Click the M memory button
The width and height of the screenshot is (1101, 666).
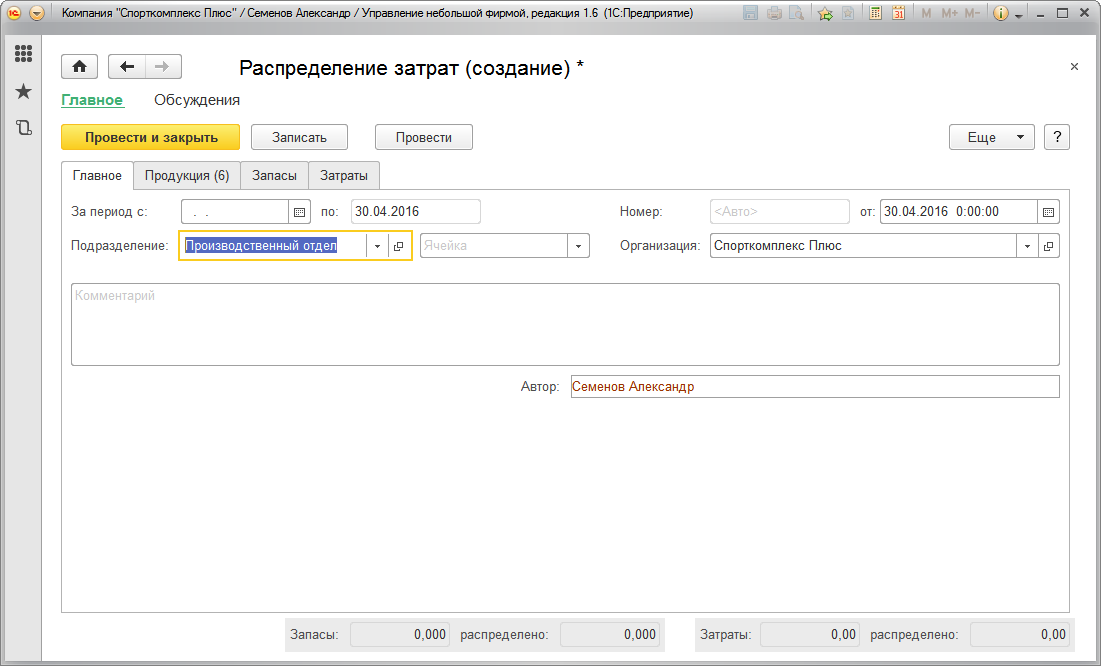[x=926, y=13]
